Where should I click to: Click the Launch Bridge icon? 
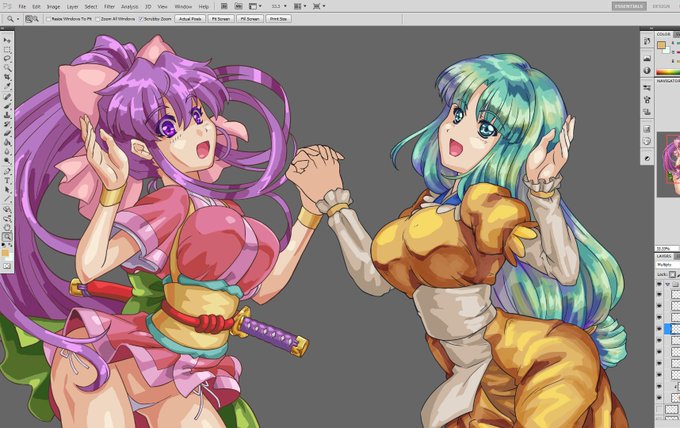224,6
